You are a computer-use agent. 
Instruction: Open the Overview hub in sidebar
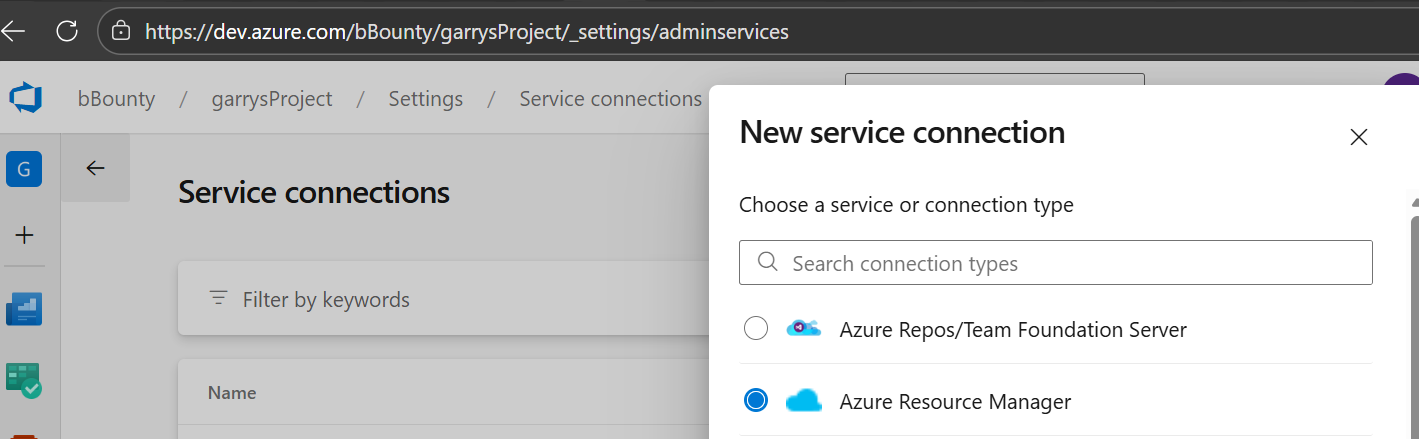pos(24,309)
